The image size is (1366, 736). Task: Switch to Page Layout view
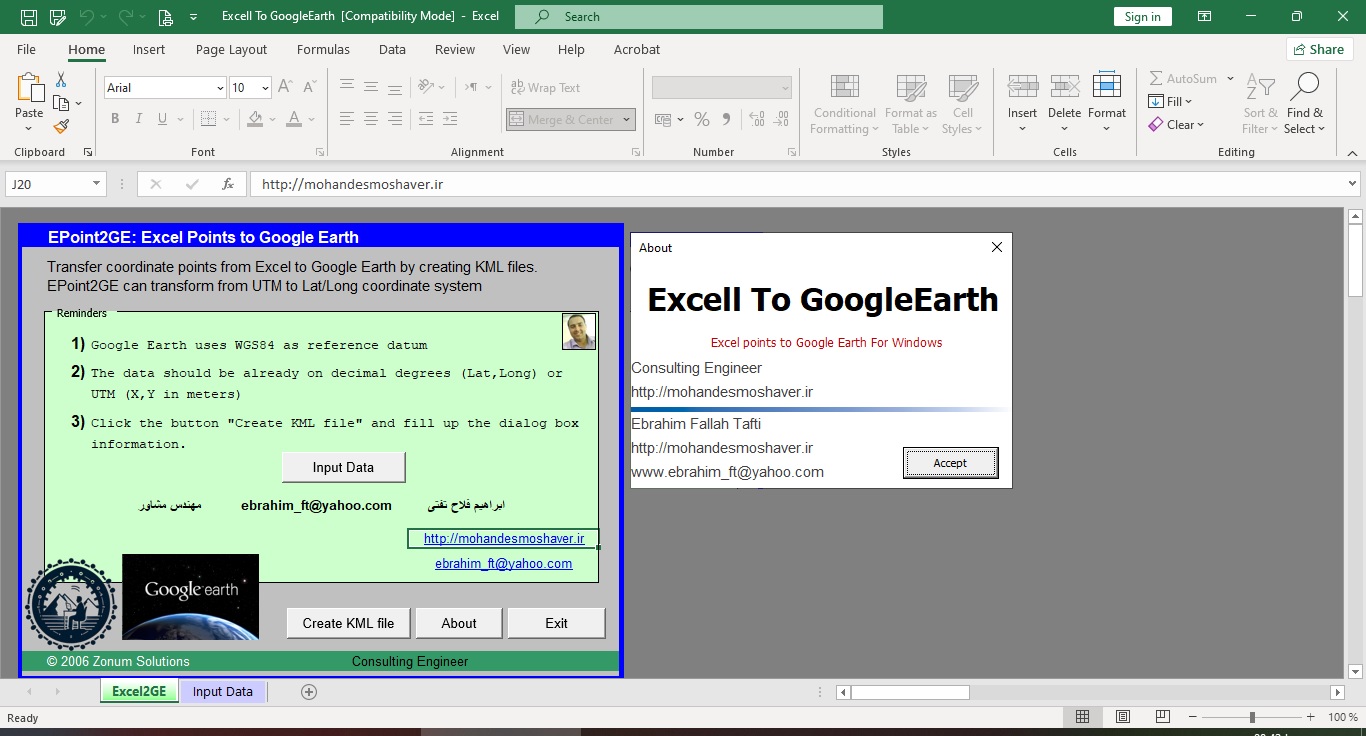(x=1123, y=717)
